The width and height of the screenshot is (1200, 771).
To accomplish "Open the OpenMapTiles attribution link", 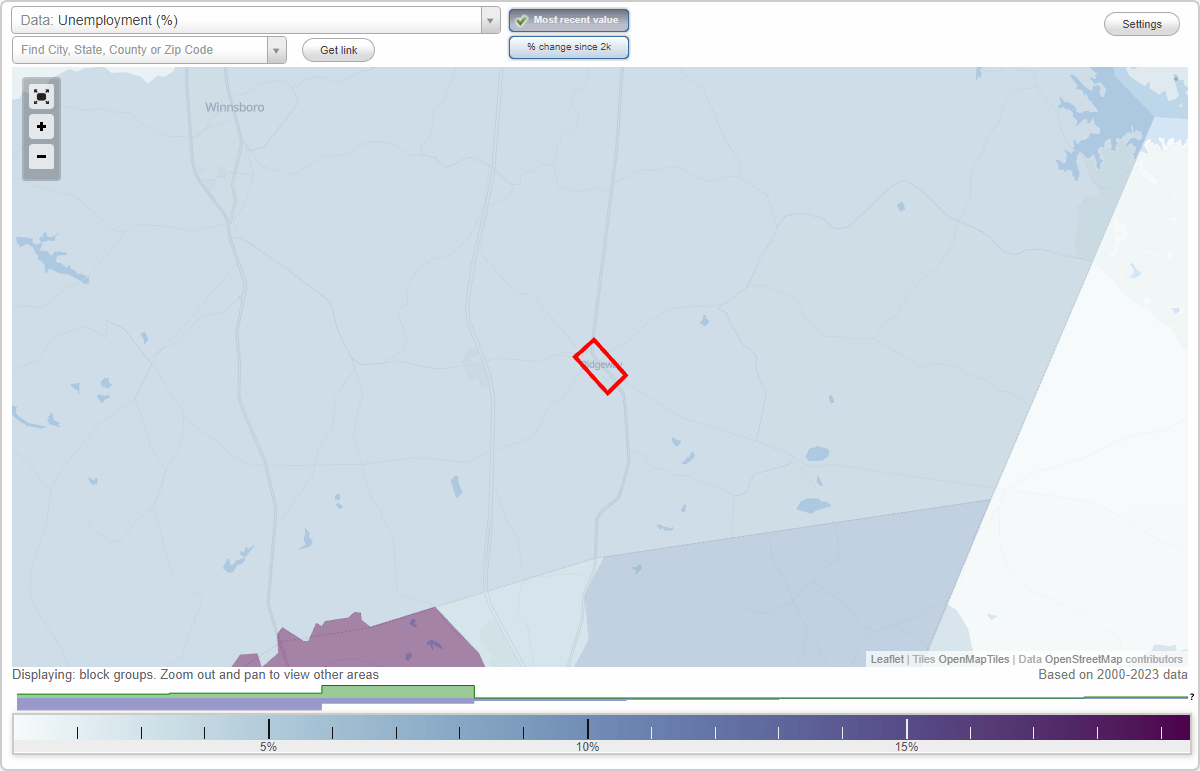I will 973,659.
